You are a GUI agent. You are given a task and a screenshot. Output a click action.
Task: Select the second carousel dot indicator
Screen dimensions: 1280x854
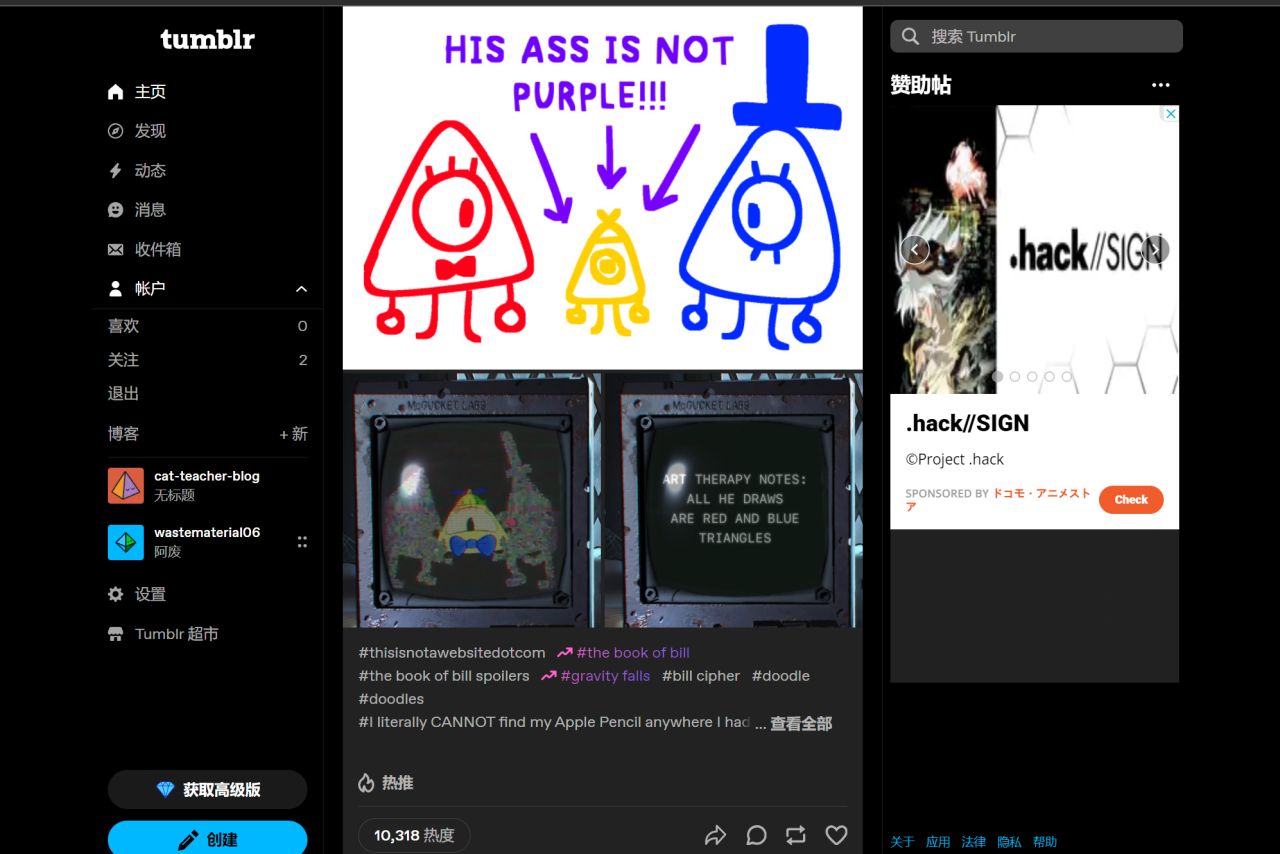pos(1015,377)
